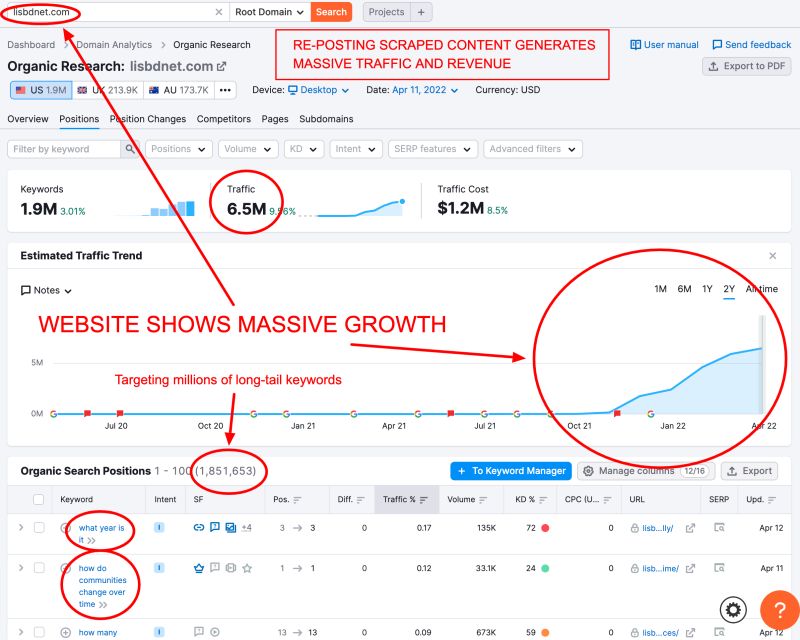Viewport: 800px width, 640px height.
Task: Check the 'what year is it' row checkbox
Action: [39, 527]
